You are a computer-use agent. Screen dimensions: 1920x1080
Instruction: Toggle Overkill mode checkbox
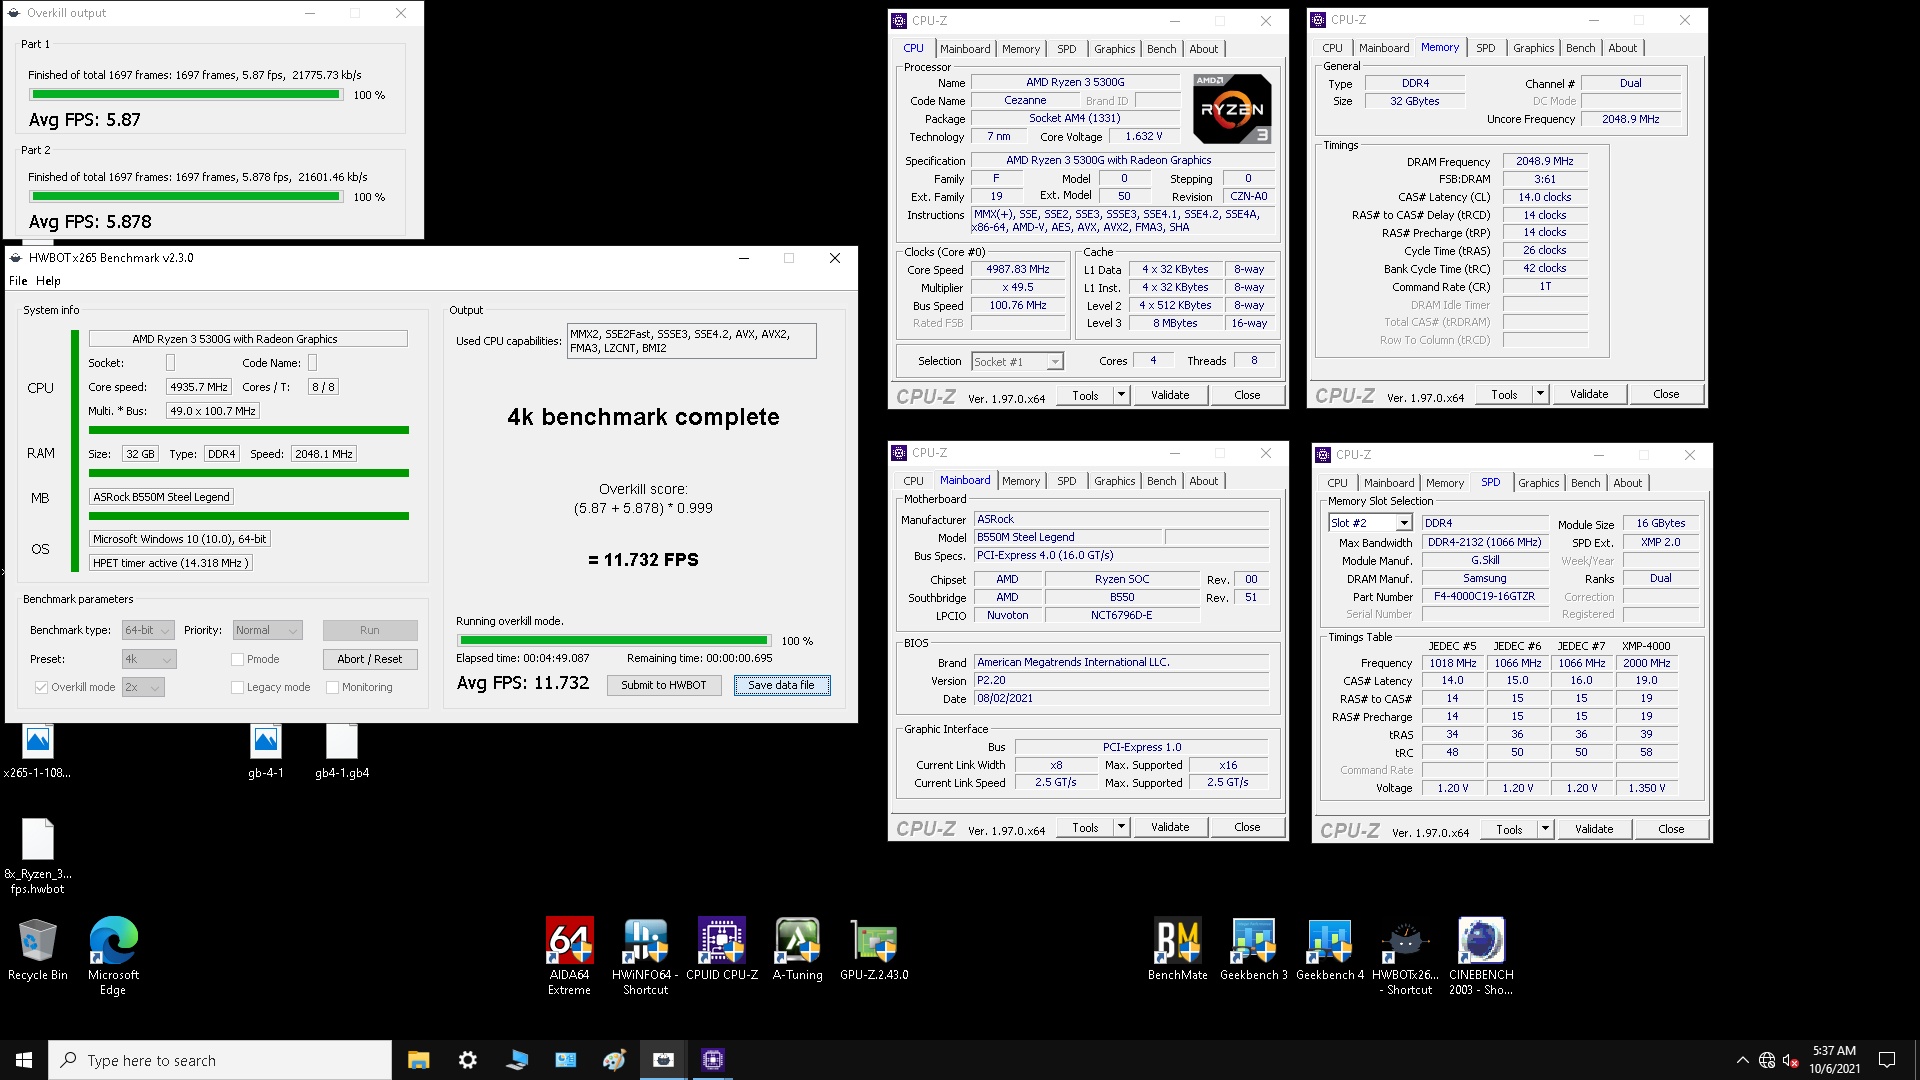[x=41, y=687]
